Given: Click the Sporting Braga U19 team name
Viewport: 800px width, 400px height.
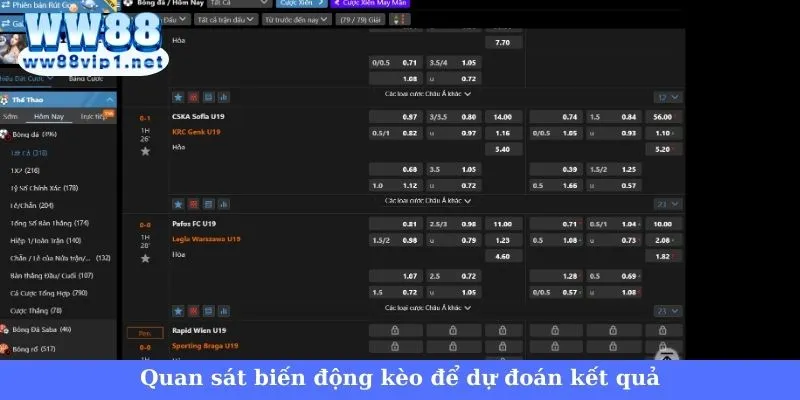Looking at the screenshot, I should (x=205, y=345).
